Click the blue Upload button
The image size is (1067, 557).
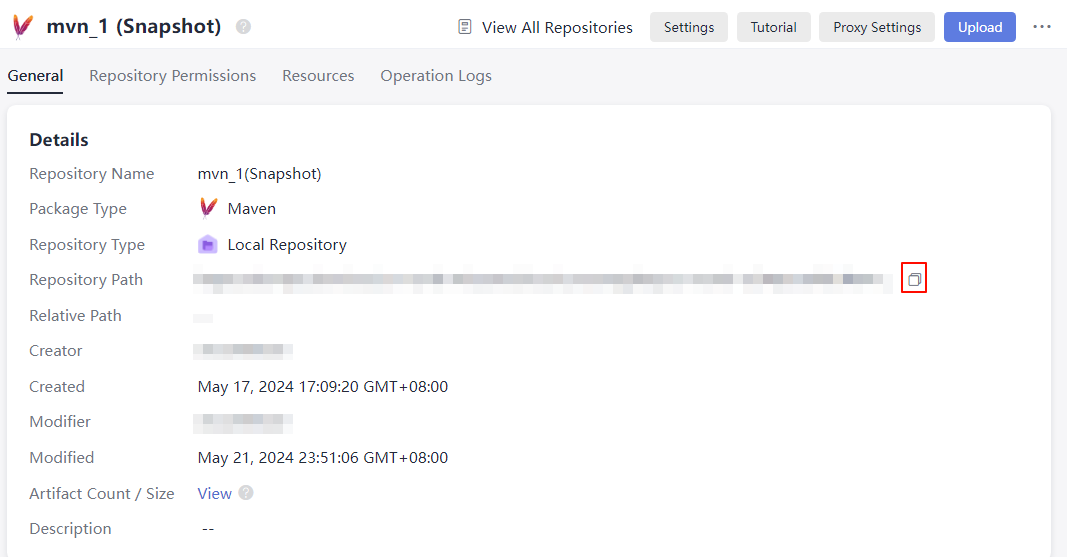click(x=980, y=27)
